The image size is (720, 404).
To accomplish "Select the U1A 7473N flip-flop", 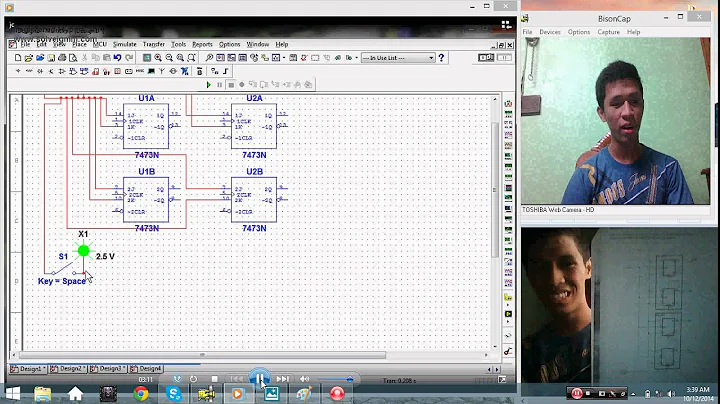I will [146, 126].
